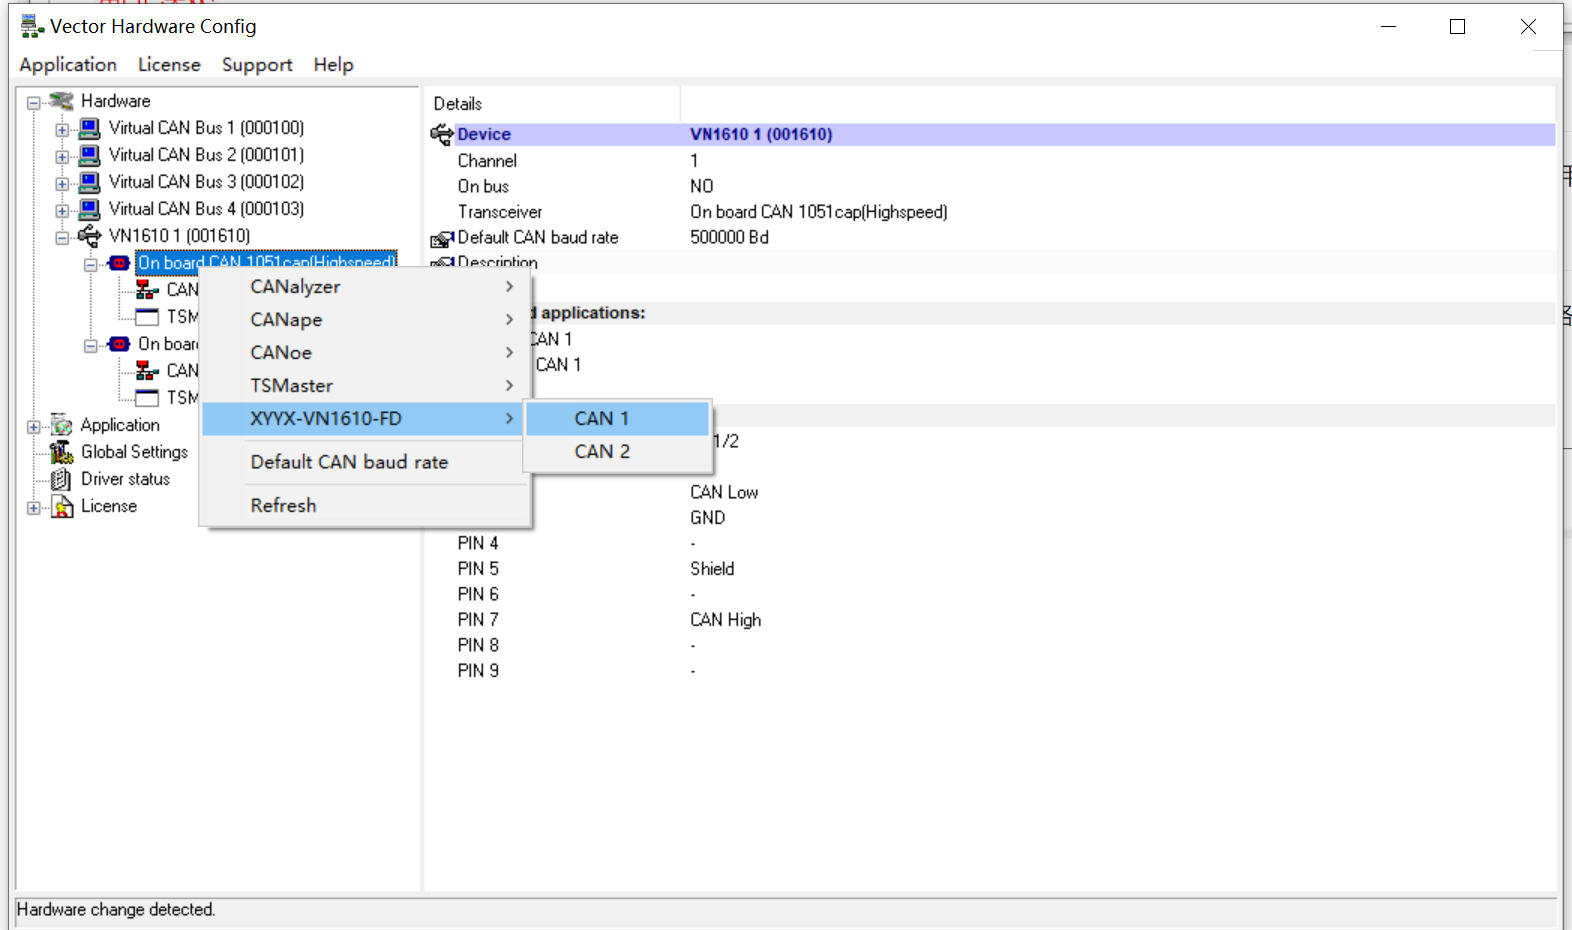The width and height of the screenshot is (1572, 930).
Task: Click Default CAN baud rate menu entry
Action: point(349,462)
